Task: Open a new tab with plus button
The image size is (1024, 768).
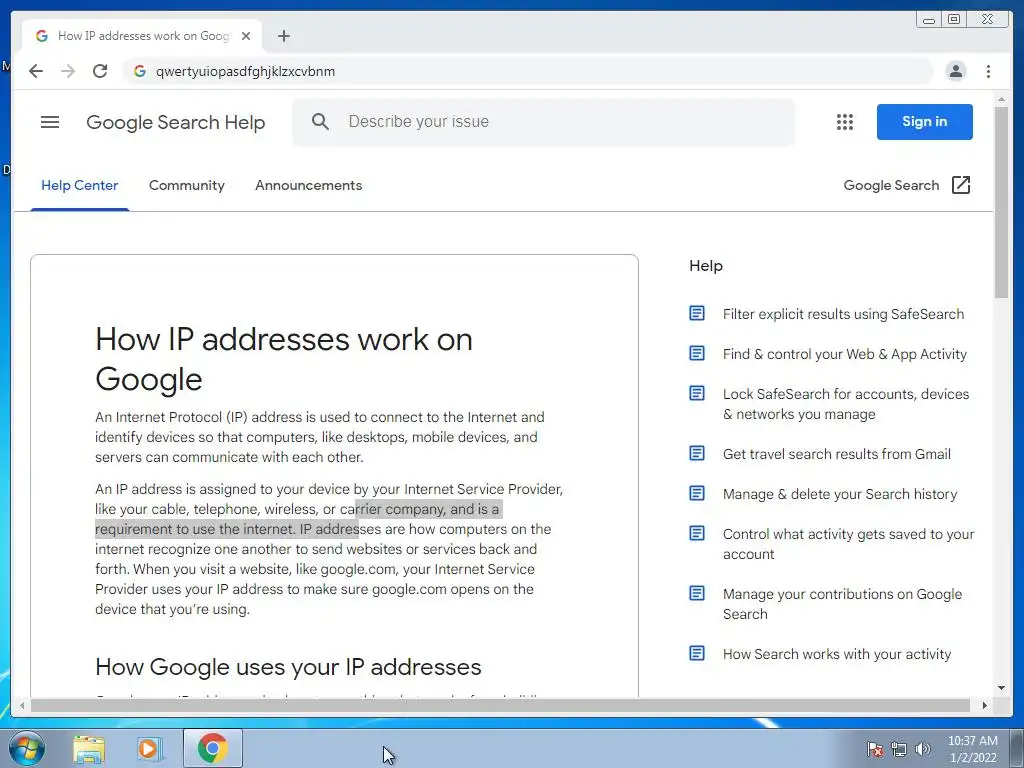Action: (x=283, y=36)
